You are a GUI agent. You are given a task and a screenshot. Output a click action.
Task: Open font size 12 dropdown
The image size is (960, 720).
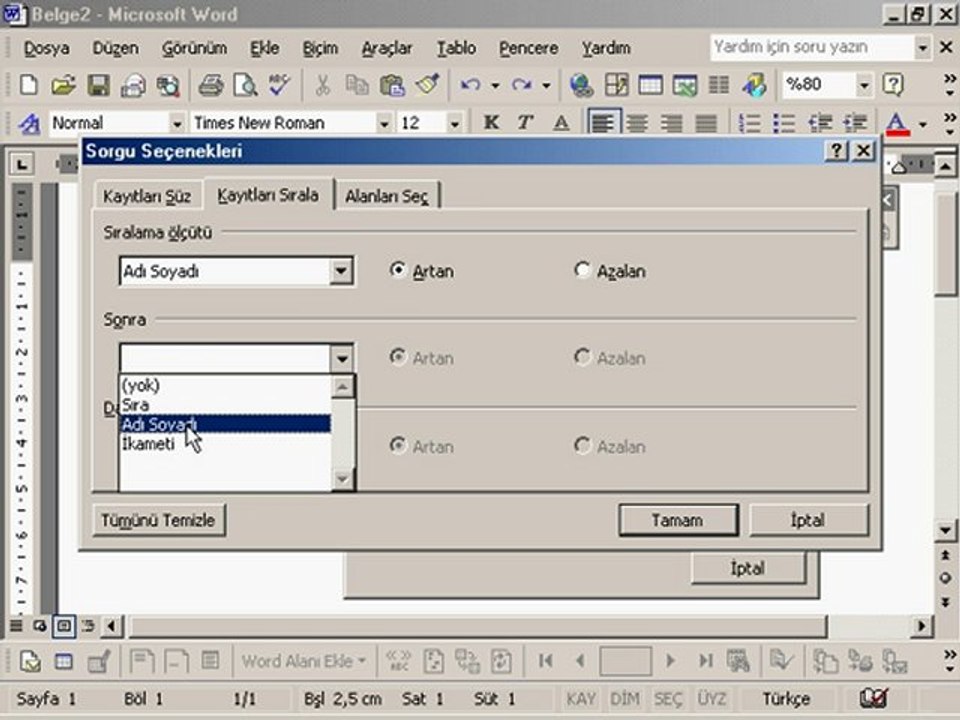454,124
